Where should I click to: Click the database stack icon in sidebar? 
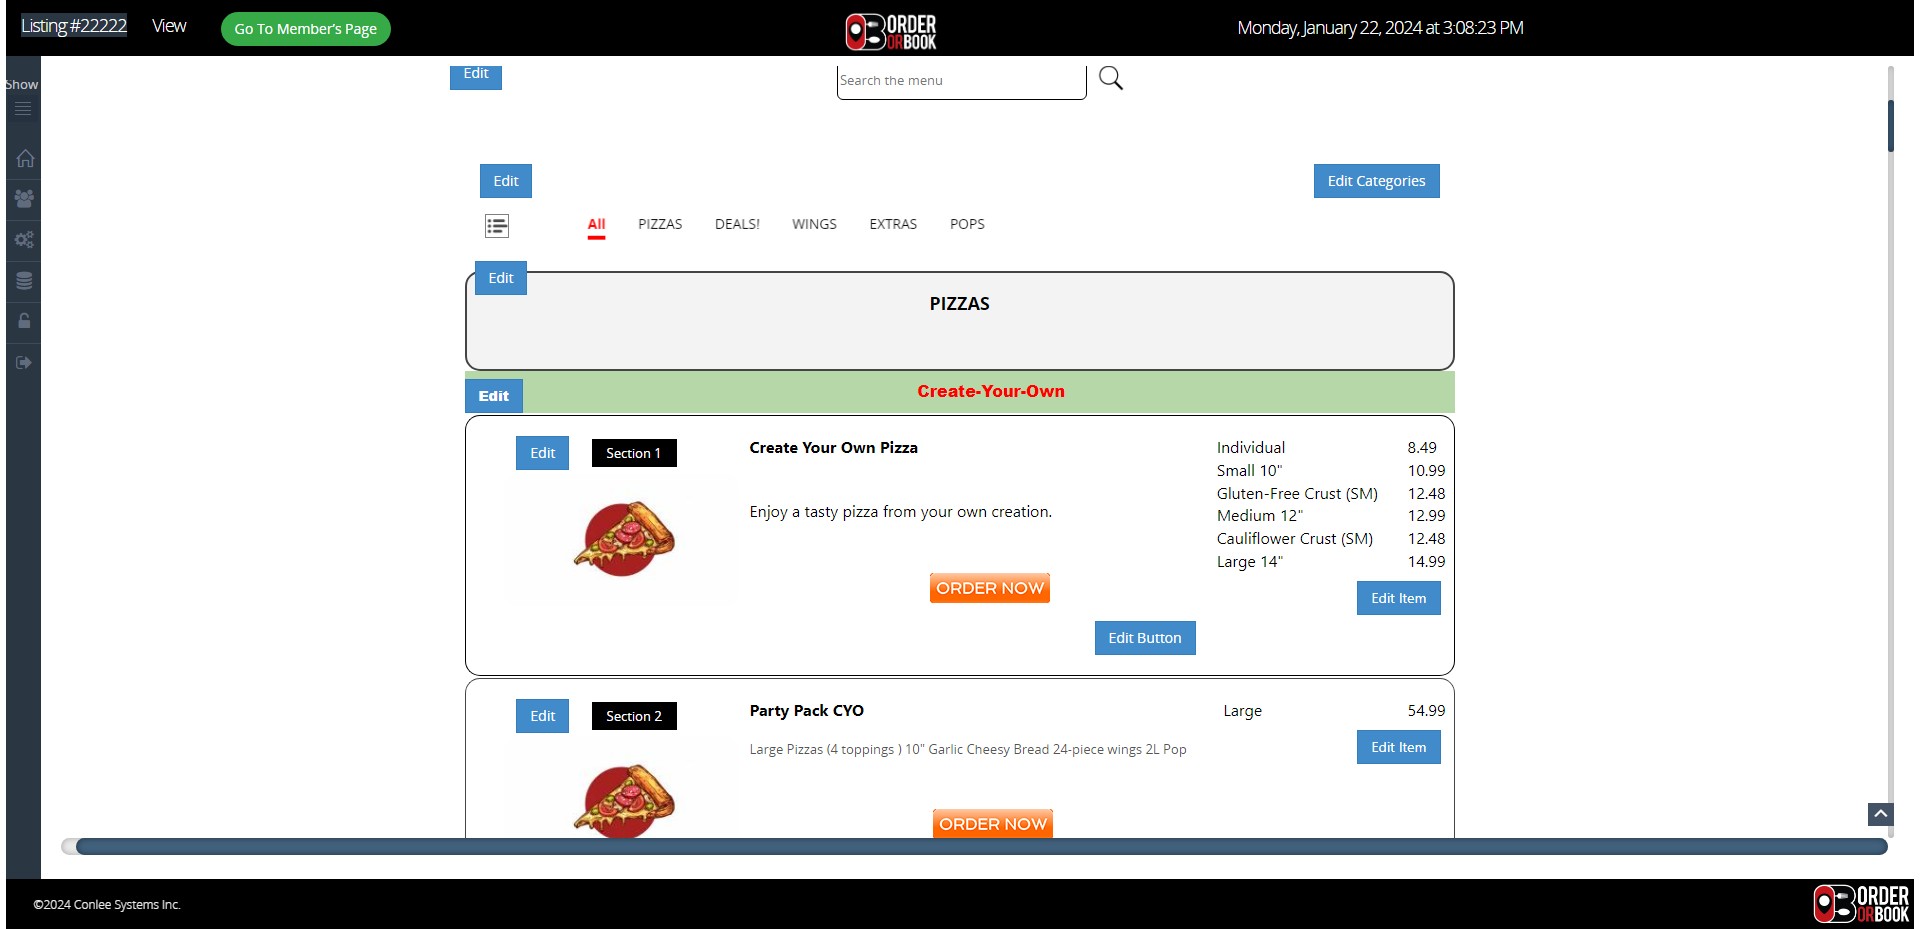coord(24,281)
